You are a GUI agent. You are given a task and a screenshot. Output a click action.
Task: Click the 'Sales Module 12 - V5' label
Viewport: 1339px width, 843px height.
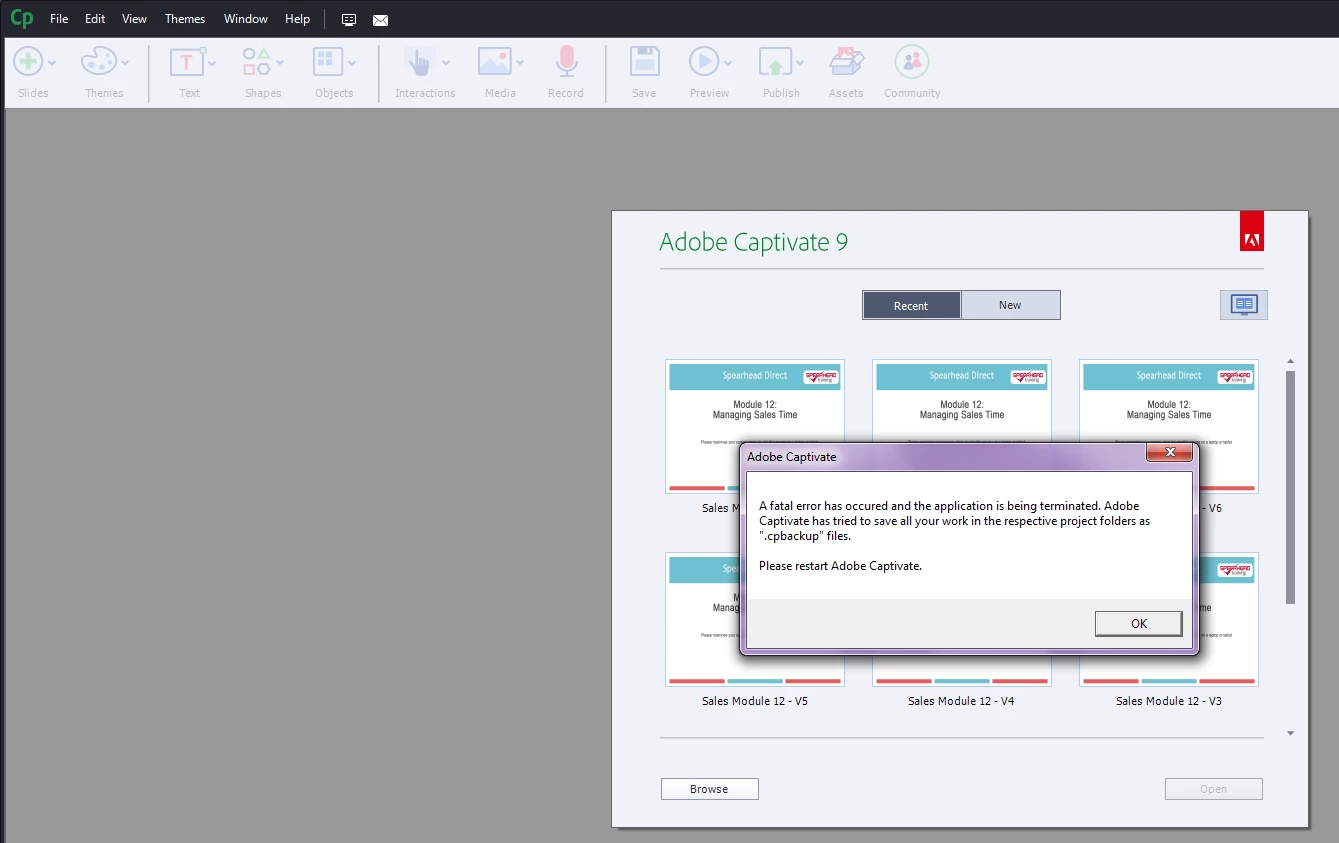tap(755, 701)
